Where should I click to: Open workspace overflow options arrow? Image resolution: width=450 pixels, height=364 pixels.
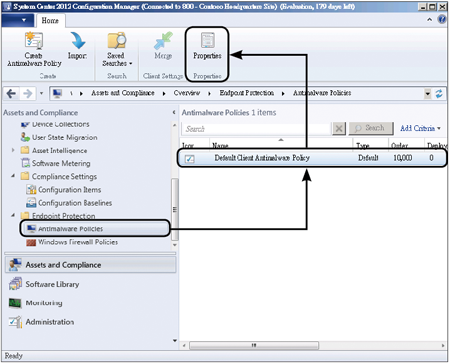[x=175, y=341]
